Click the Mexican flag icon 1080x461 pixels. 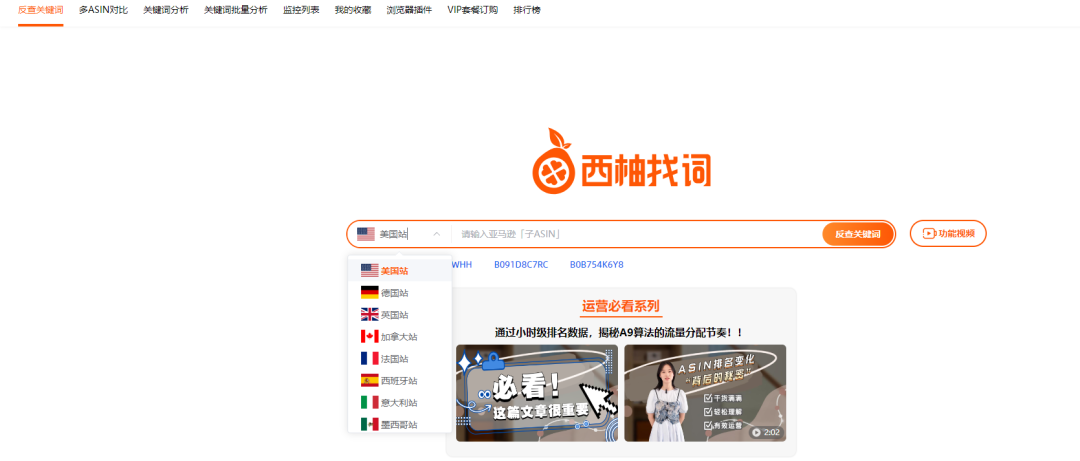pyautogui.click(x=370, y=424)
